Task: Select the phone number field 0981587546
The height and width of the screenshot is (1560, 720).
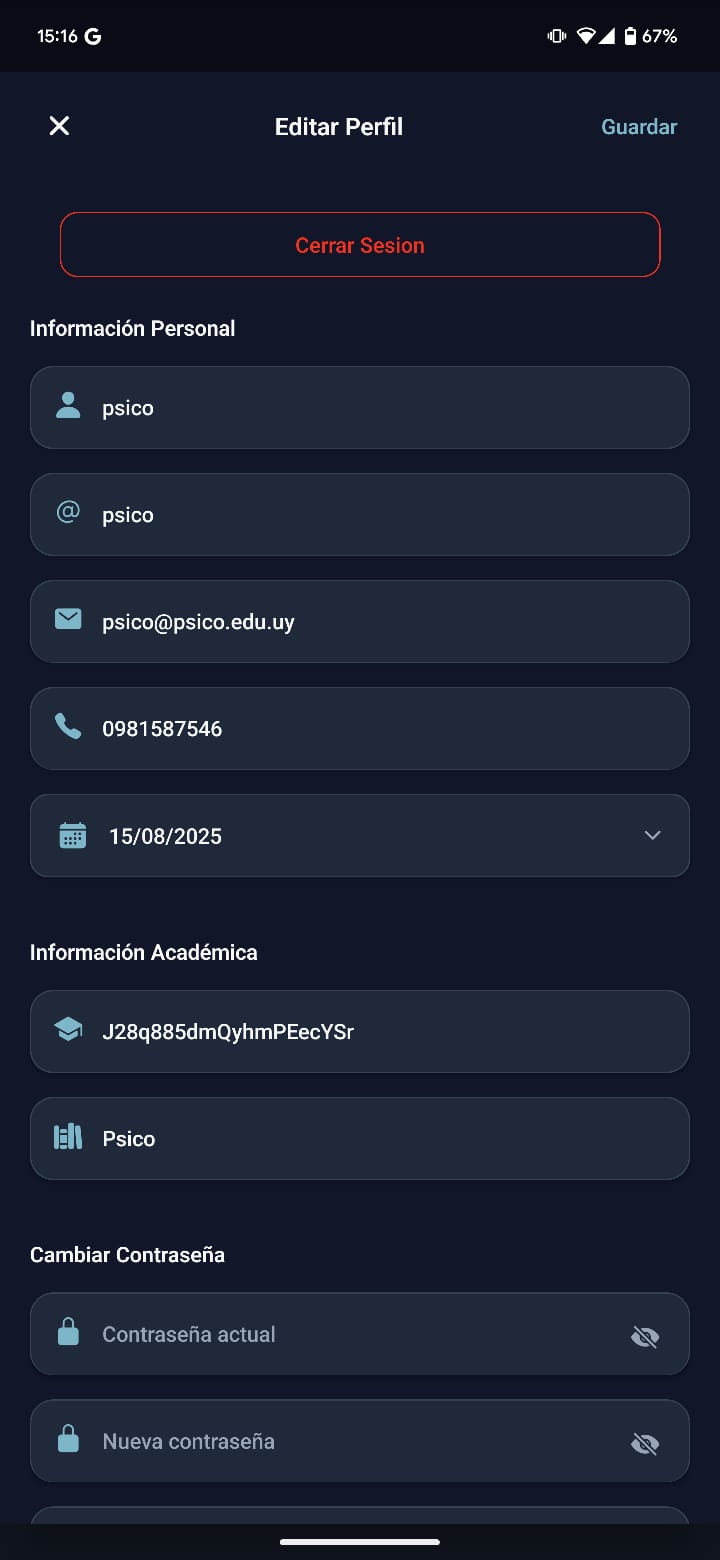Action: tap(380, 729)
